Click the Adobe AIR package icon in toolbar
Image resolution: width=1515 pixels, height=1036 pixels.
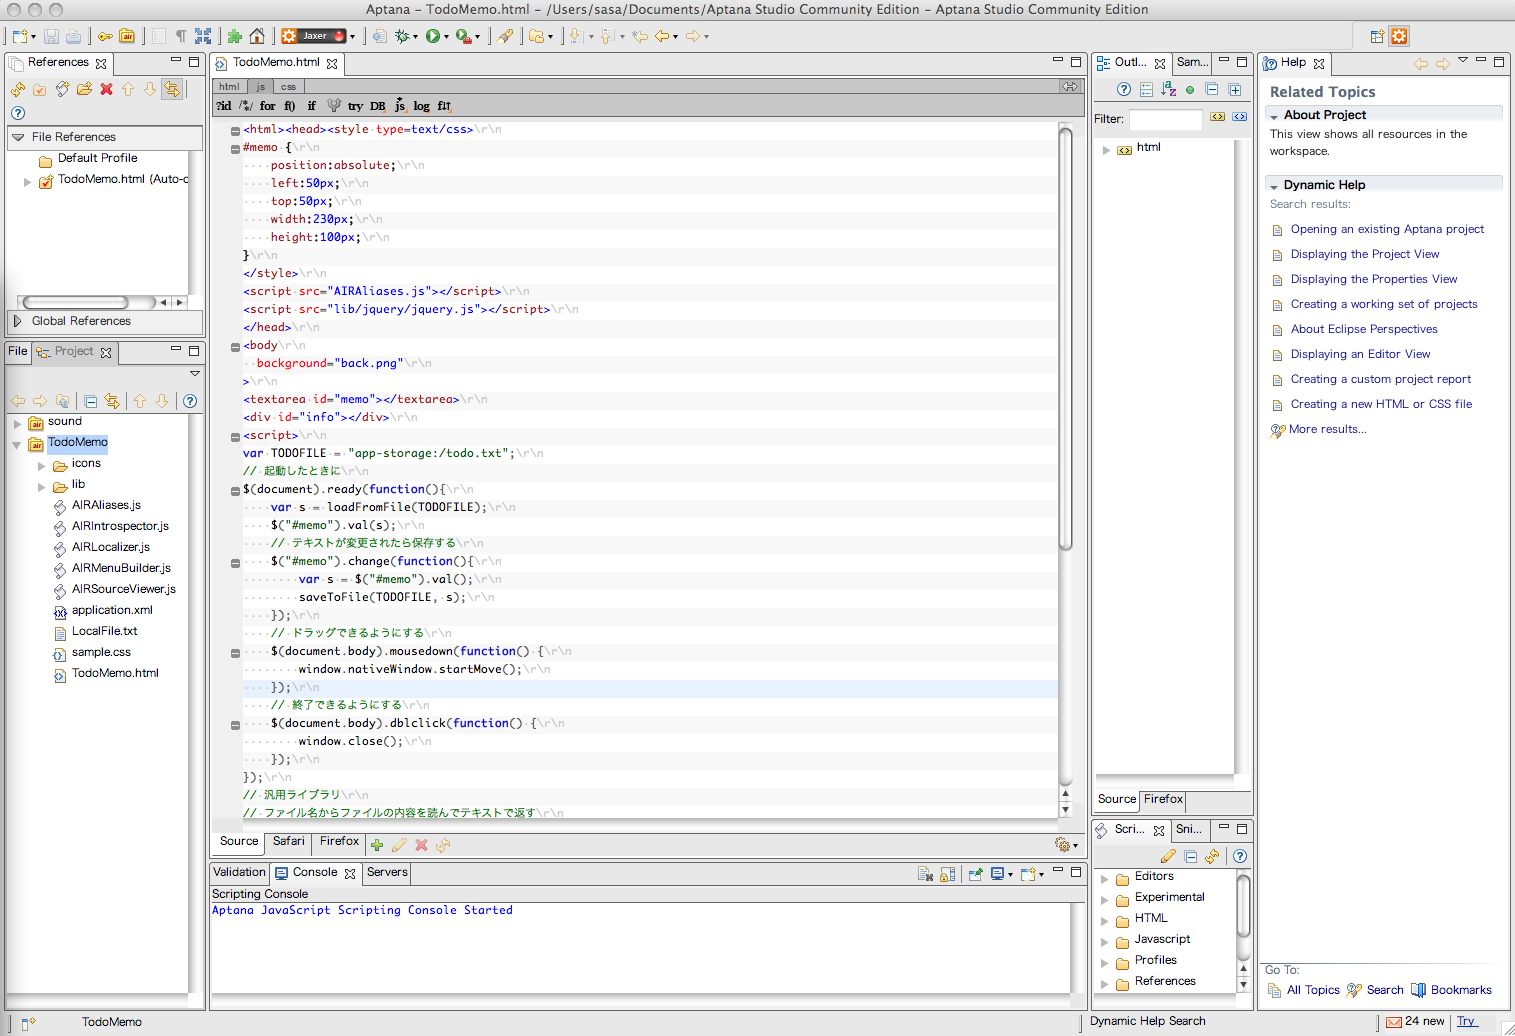point(127,36)
